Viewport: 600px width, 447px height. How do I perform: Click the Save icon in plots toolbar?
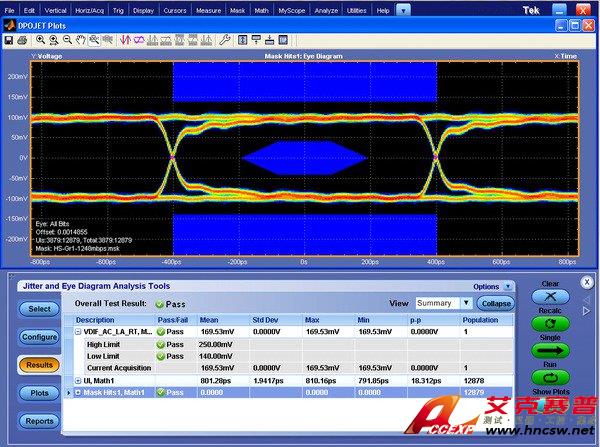tap(8, 40)
